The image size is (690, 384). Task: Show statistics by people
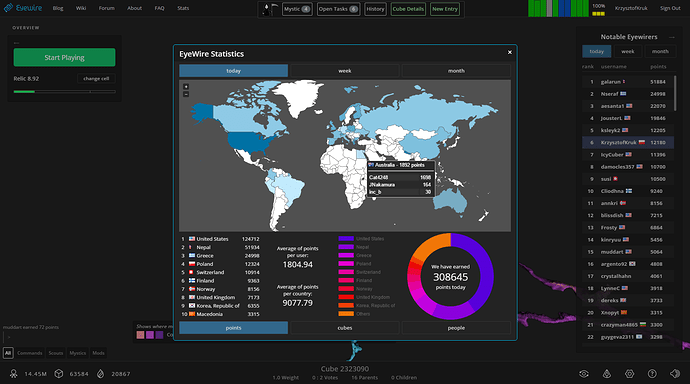coord(456,328)
